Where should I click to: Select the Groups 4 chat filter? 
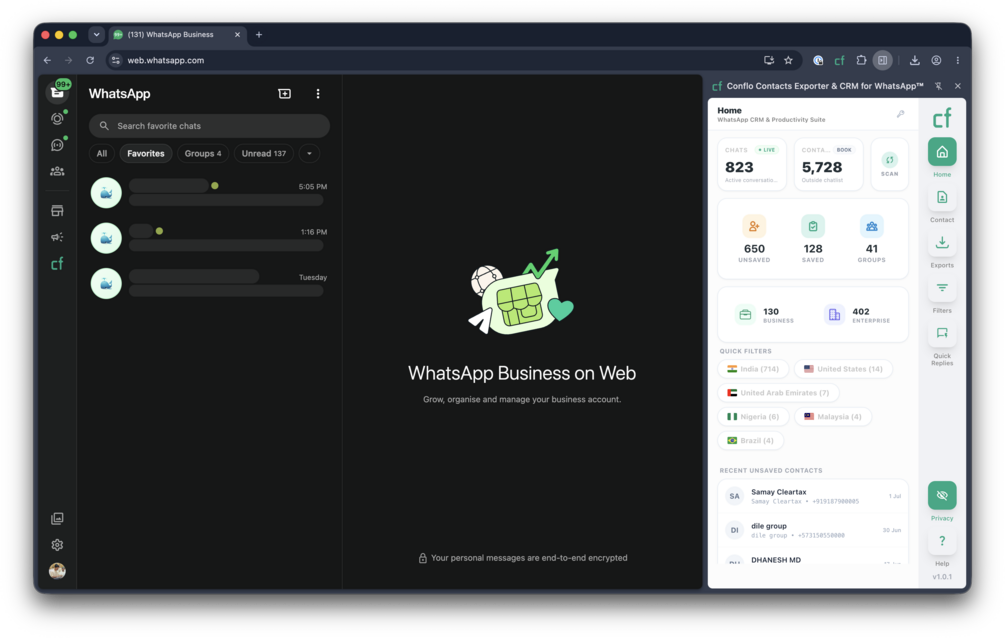(x=203, y=153)
